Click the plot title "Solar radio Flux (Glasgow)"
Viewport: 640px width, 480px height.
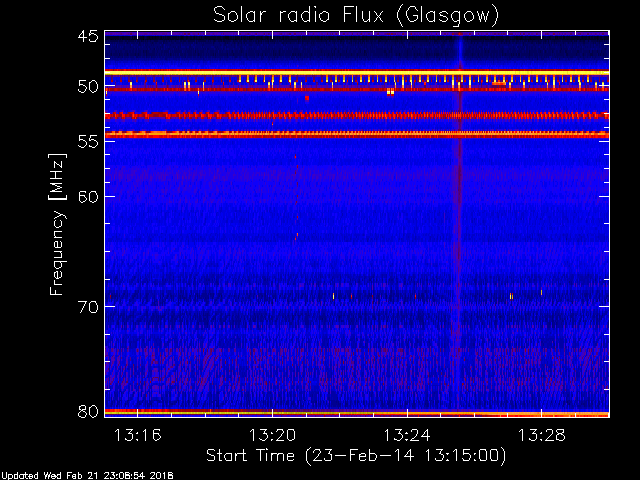356,16
